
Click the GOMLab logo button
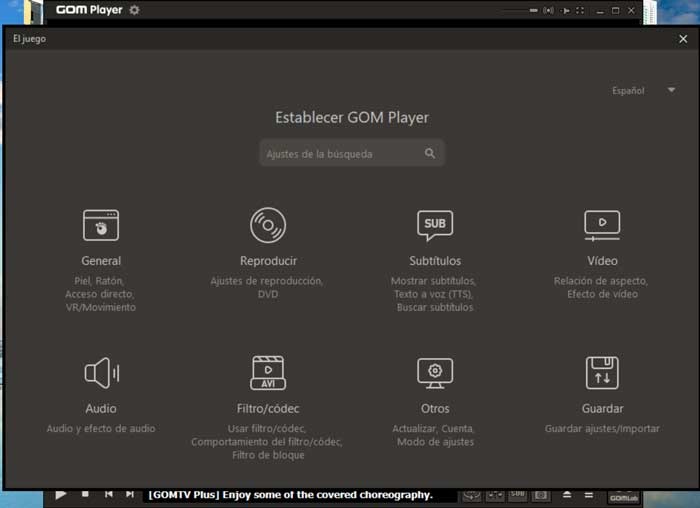pyautogui.click(x=624, y=497)
